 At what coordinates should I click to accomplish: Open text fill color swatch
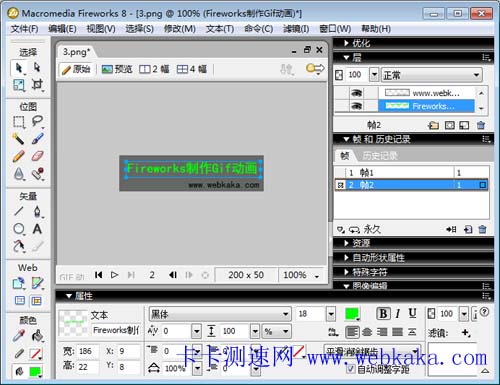pyautogui.click(x=352, y=314)
